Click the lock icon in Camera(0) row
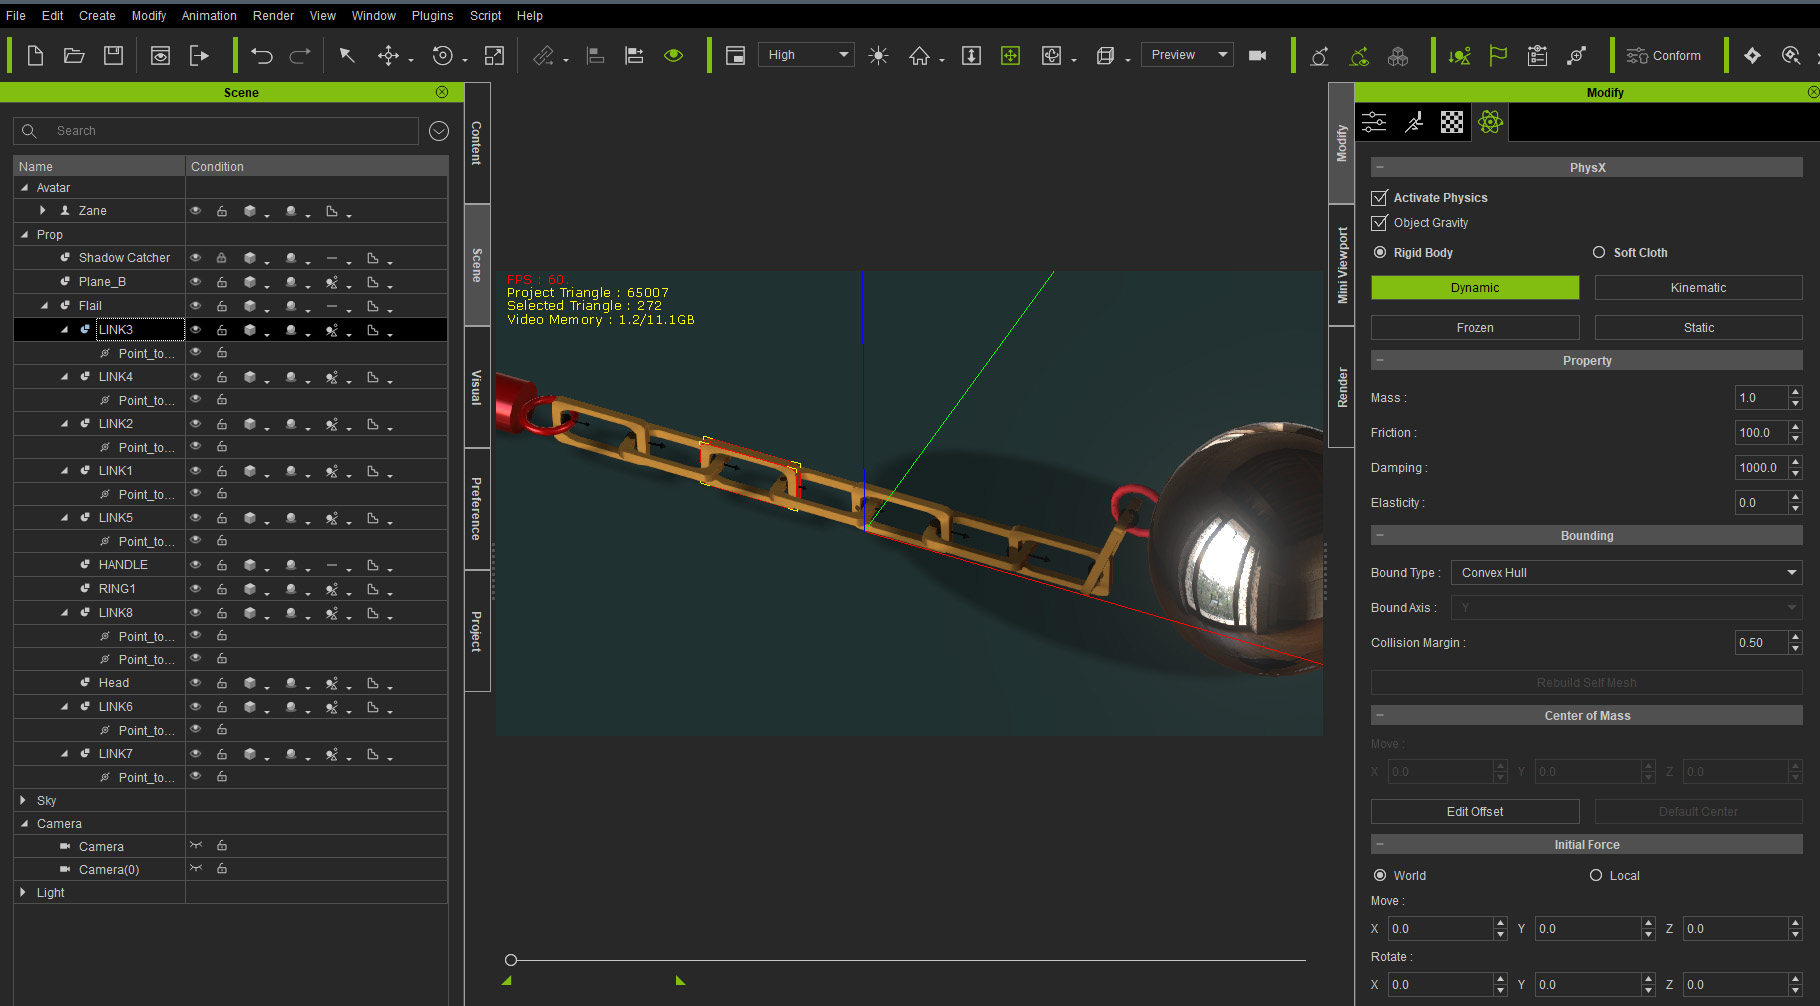This screenshot has width=1820, height=1006. tap(222, 869)
